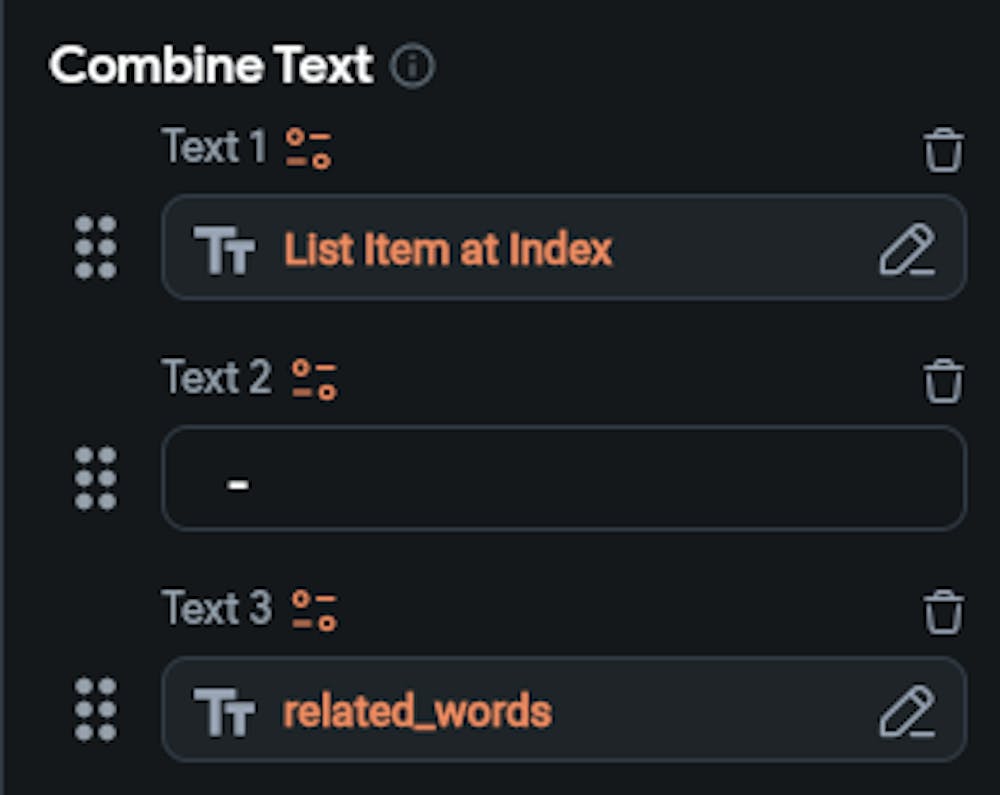Click the Text type icon in Text 3
The height and width of the screenshot is (795, 1000).
click(224, 711)
